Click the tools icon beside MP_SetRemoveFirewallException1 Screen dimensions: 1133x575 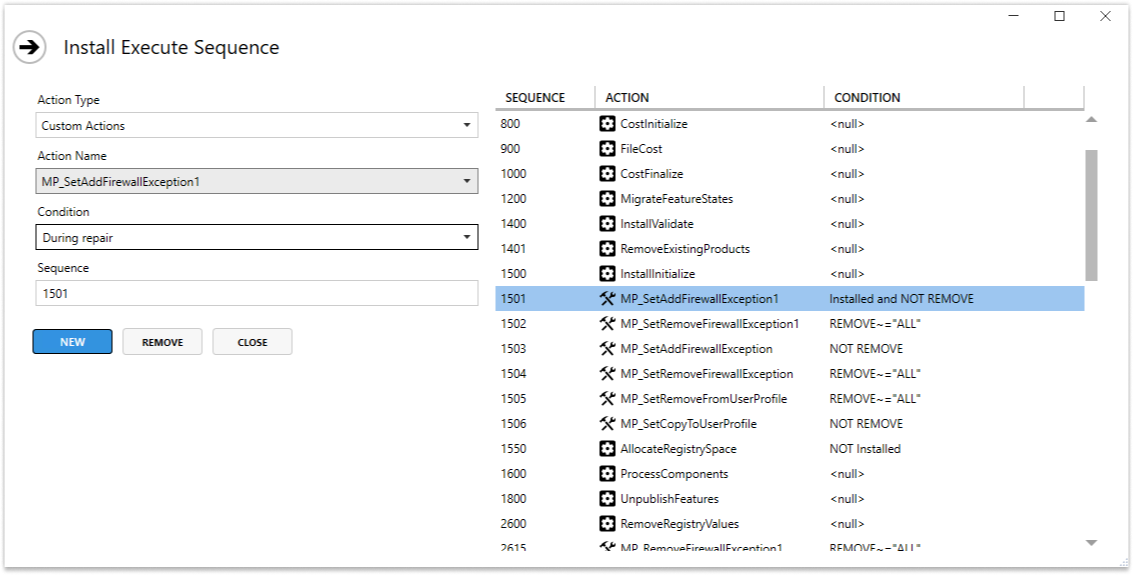[x=608, y=324]
